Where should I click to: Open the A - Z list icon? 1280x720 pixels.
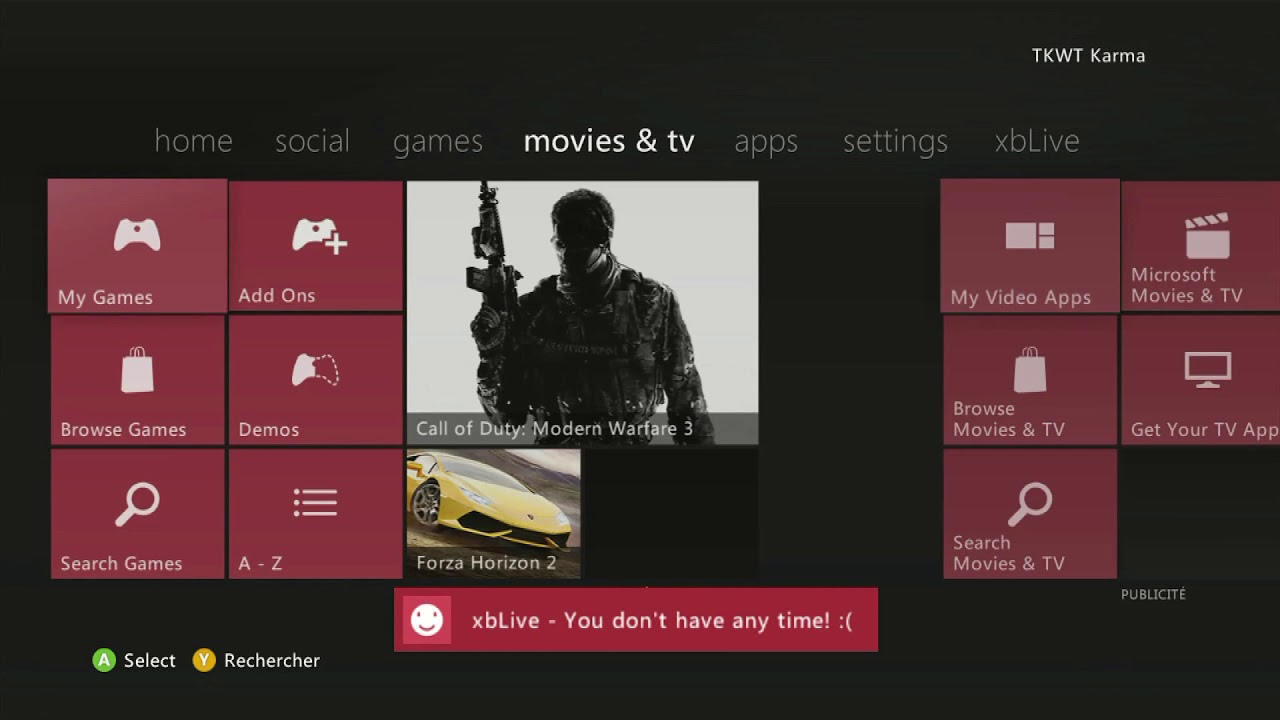click(x=315, y=503)
